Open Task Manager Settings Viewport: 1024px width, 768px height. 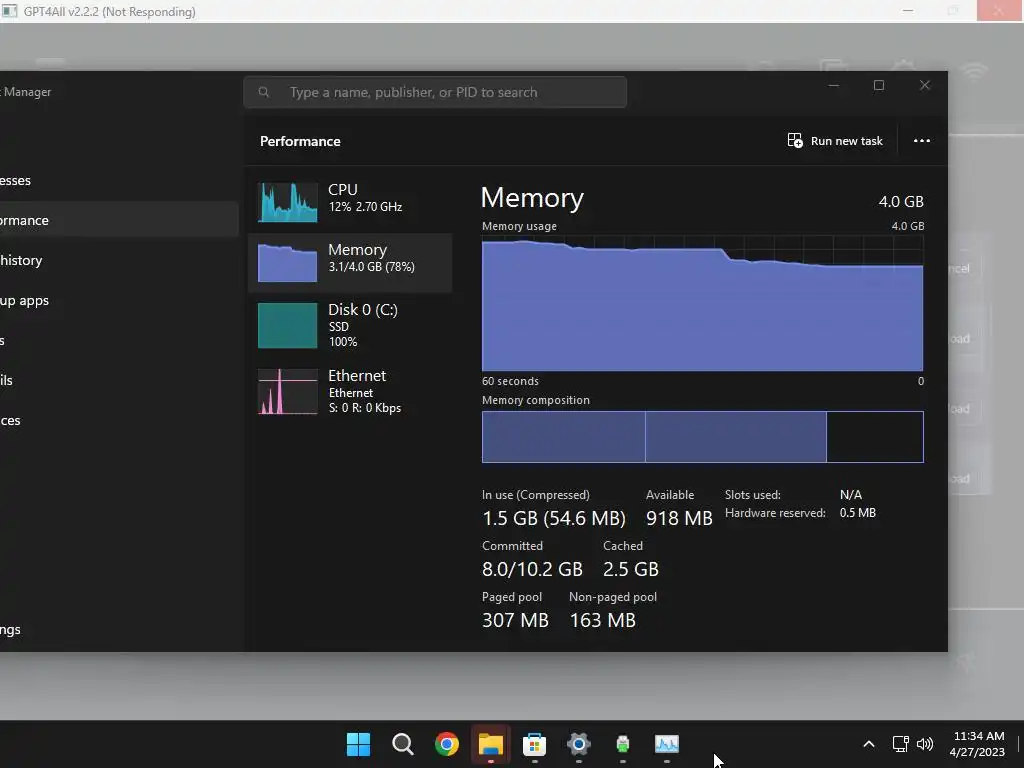pos(118,630)
